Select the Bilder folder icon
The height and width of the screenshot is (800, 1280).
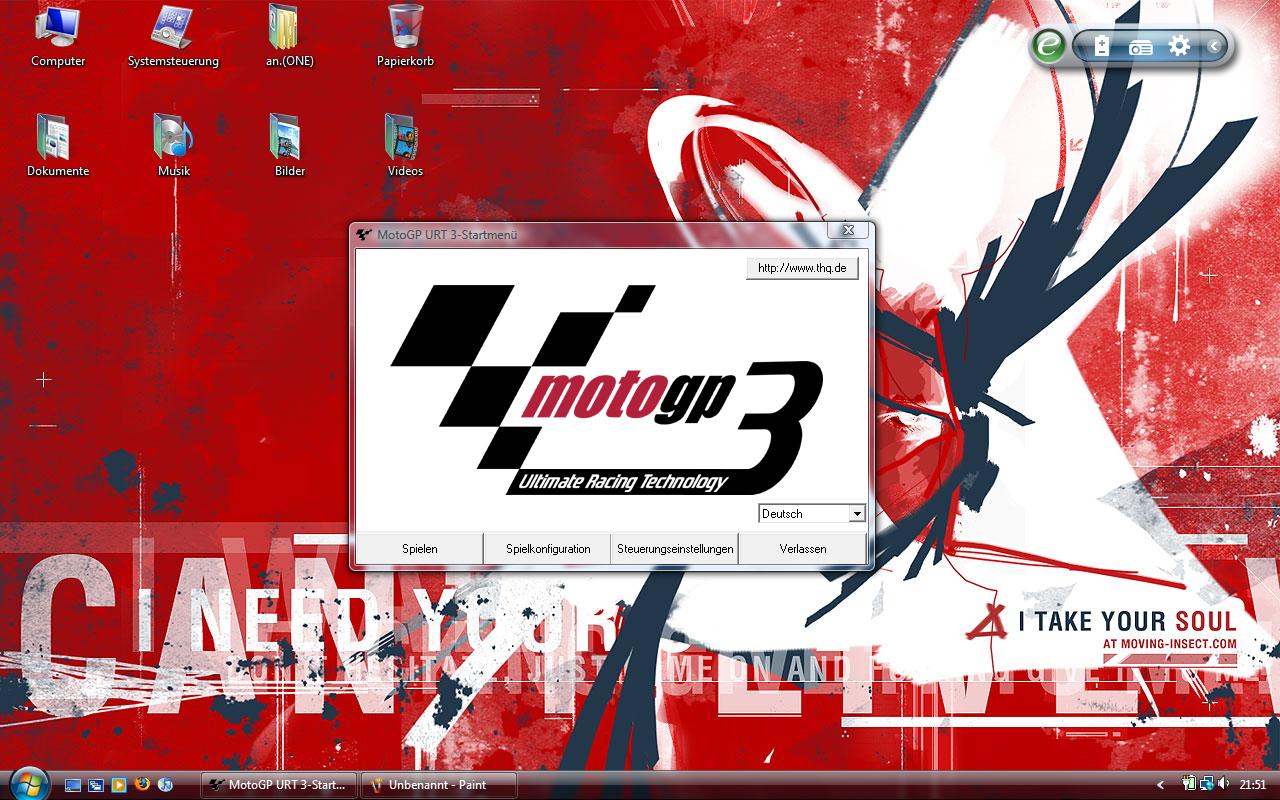pyautogui.click(x=289, y=146)
